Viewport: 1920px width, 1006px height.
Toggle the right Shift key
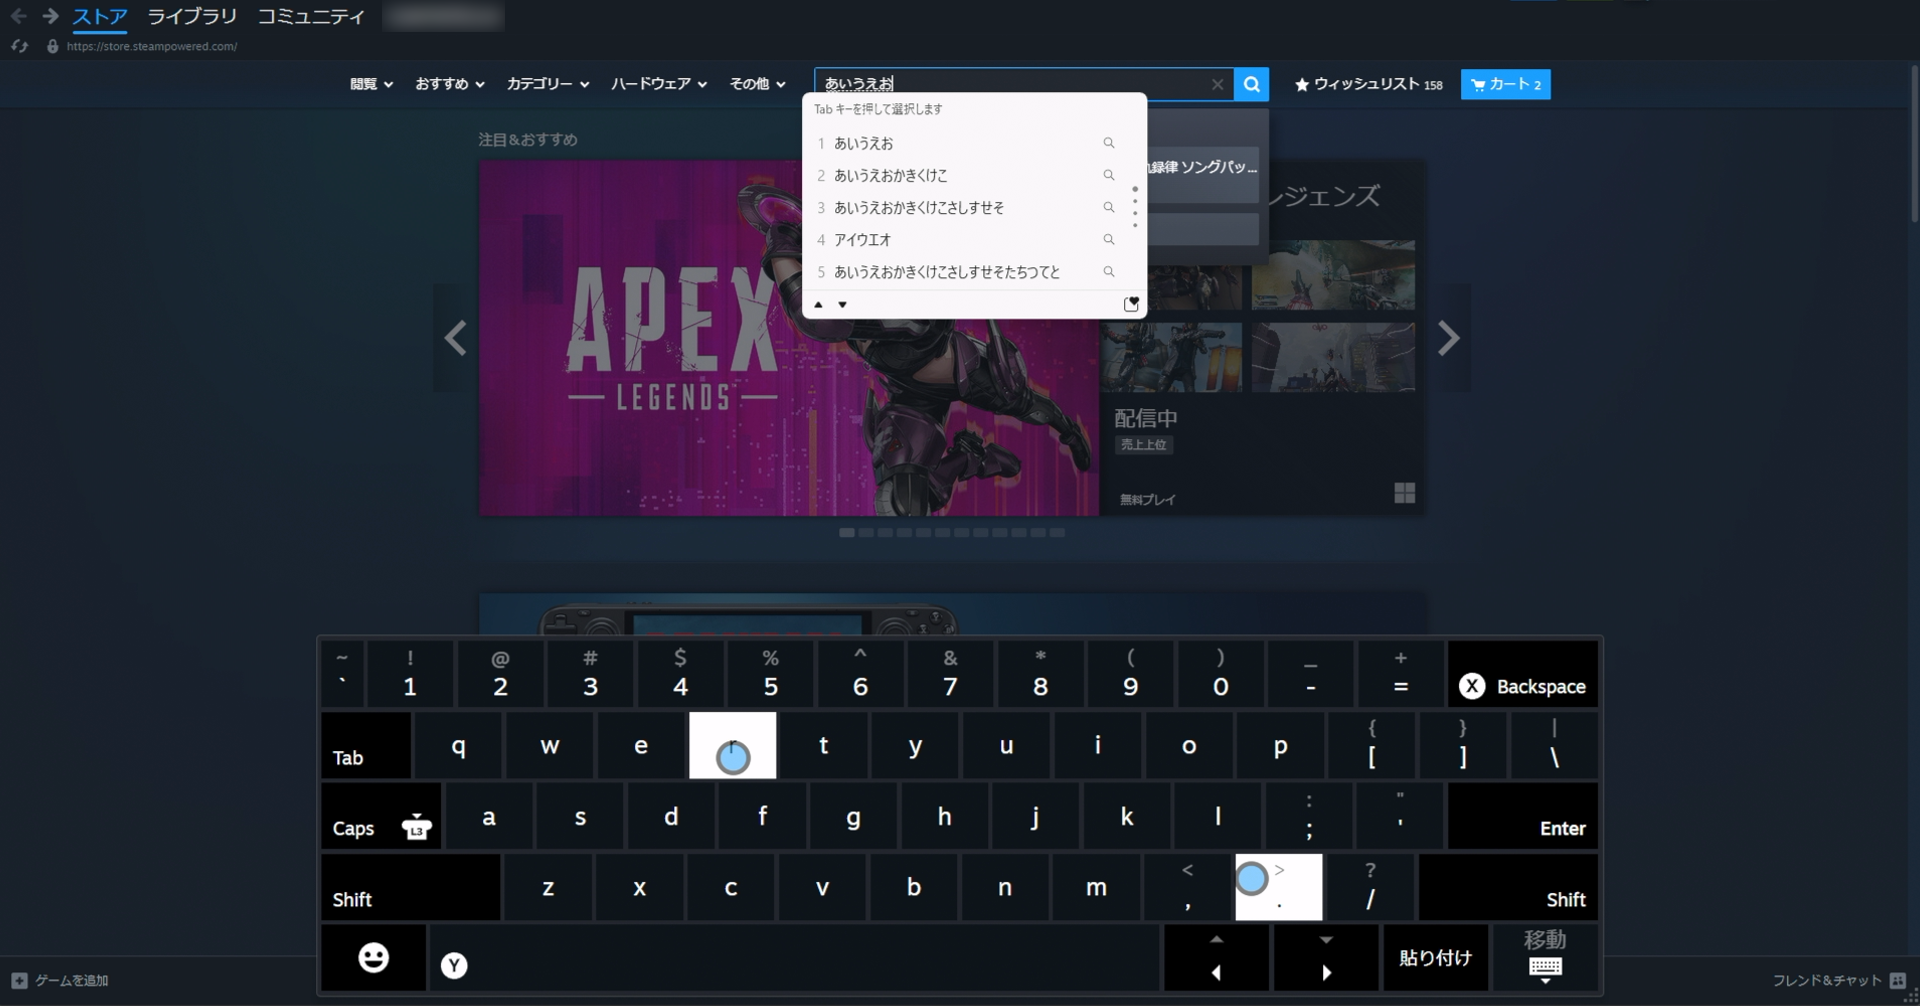click(1508, 887)
